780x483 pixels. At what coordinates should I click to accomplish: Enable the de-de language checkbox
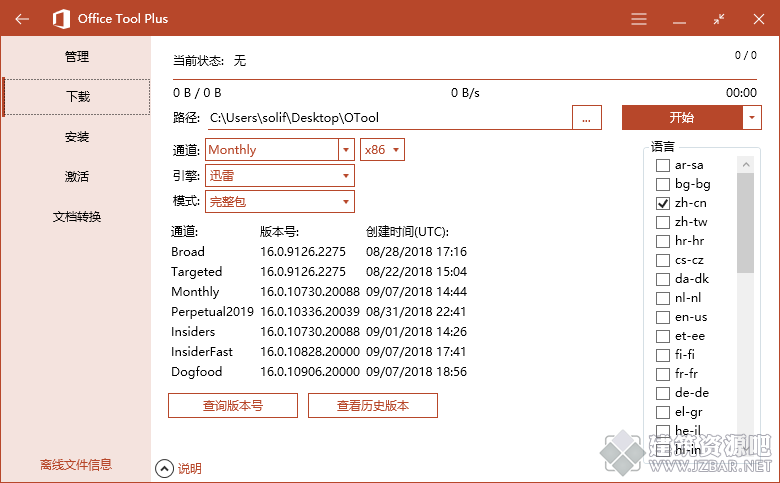tap(663, 393)
